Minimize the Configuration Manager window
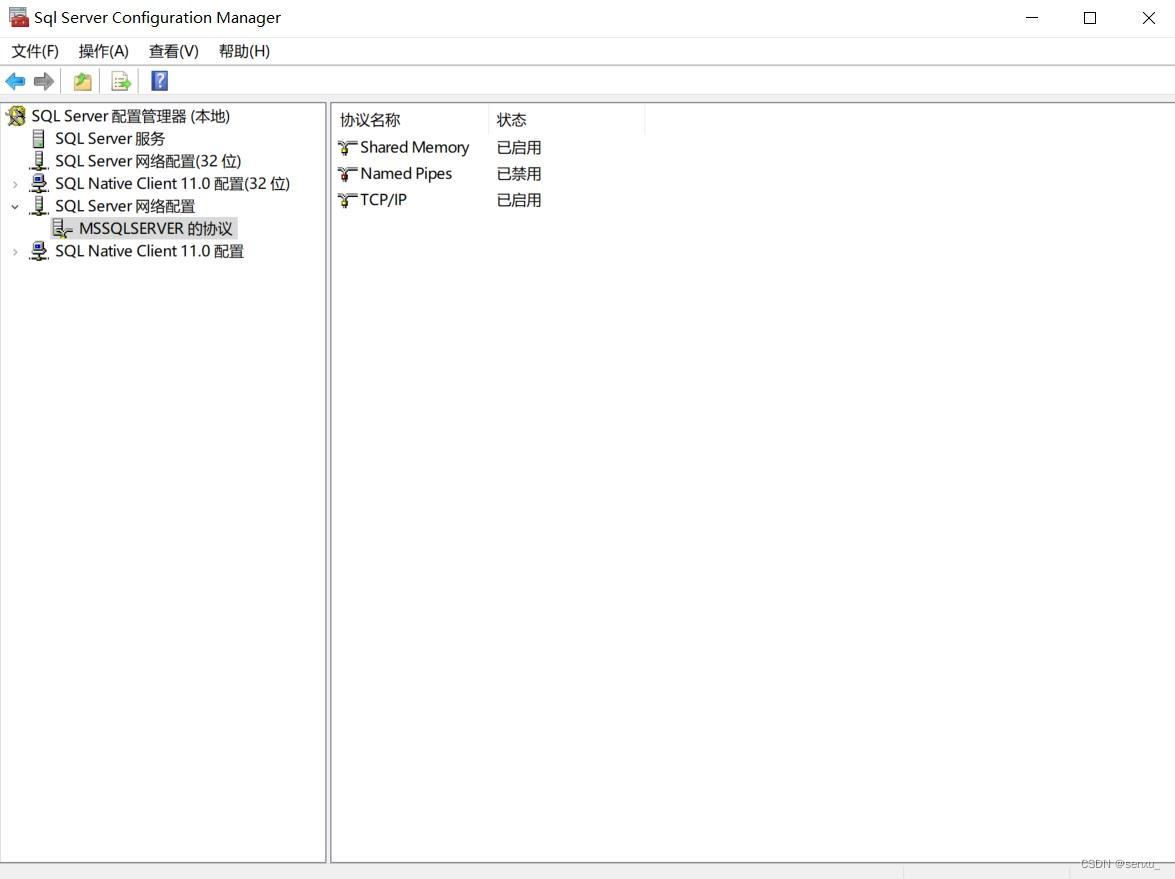 1032,18
